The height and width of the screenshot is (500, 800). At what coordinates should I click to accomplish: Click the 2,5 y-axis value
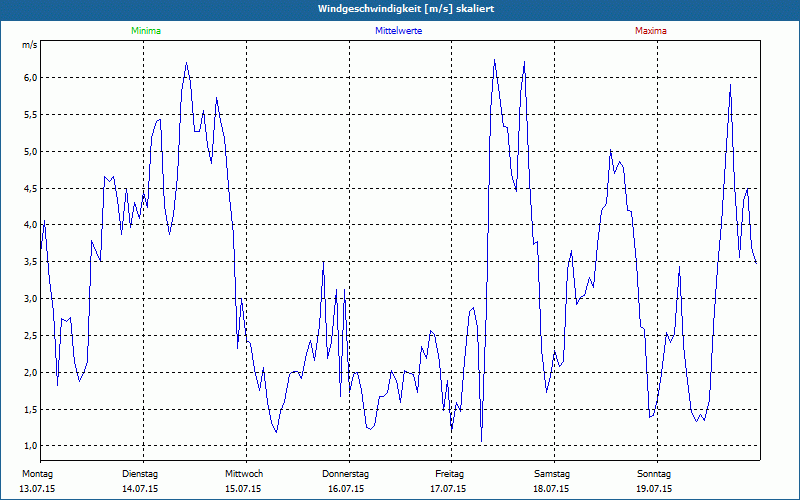[31, 336]
